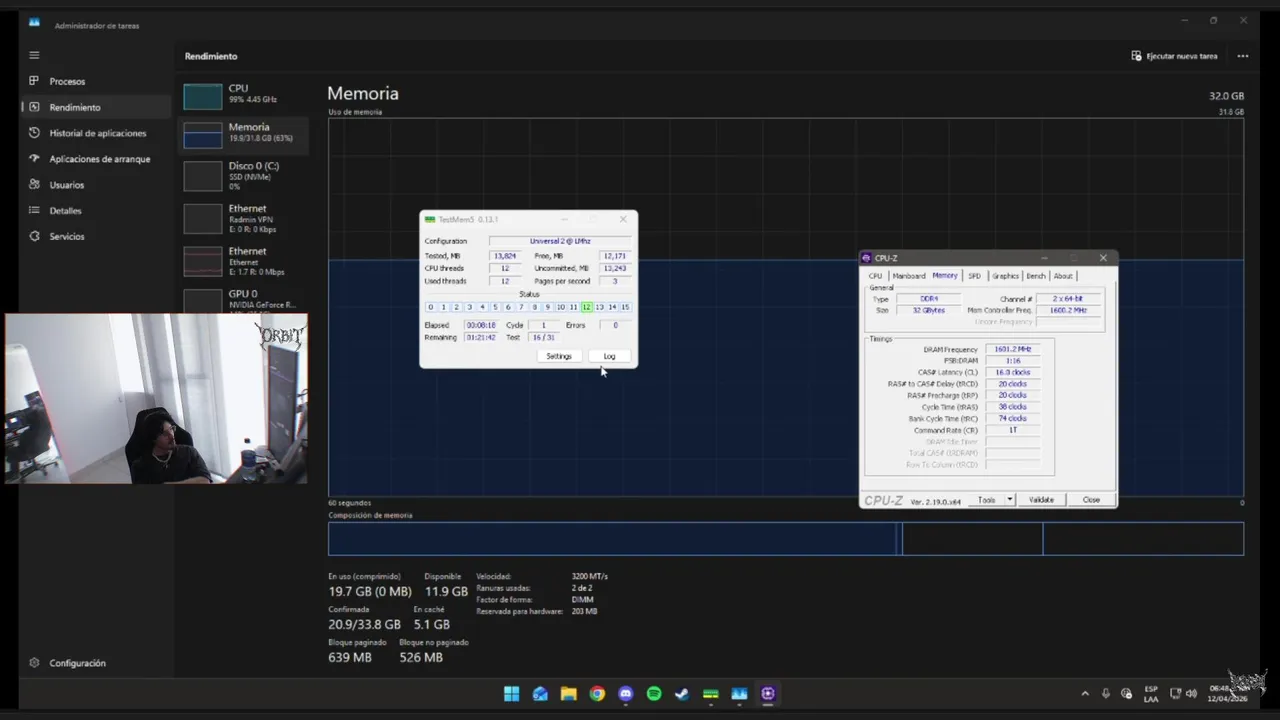
Task: Click the memory composition bar
Action: coord(786,539)
